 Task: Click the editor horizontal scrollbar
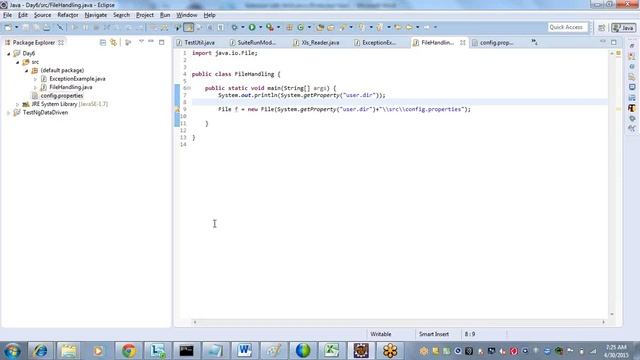(399, 322)
